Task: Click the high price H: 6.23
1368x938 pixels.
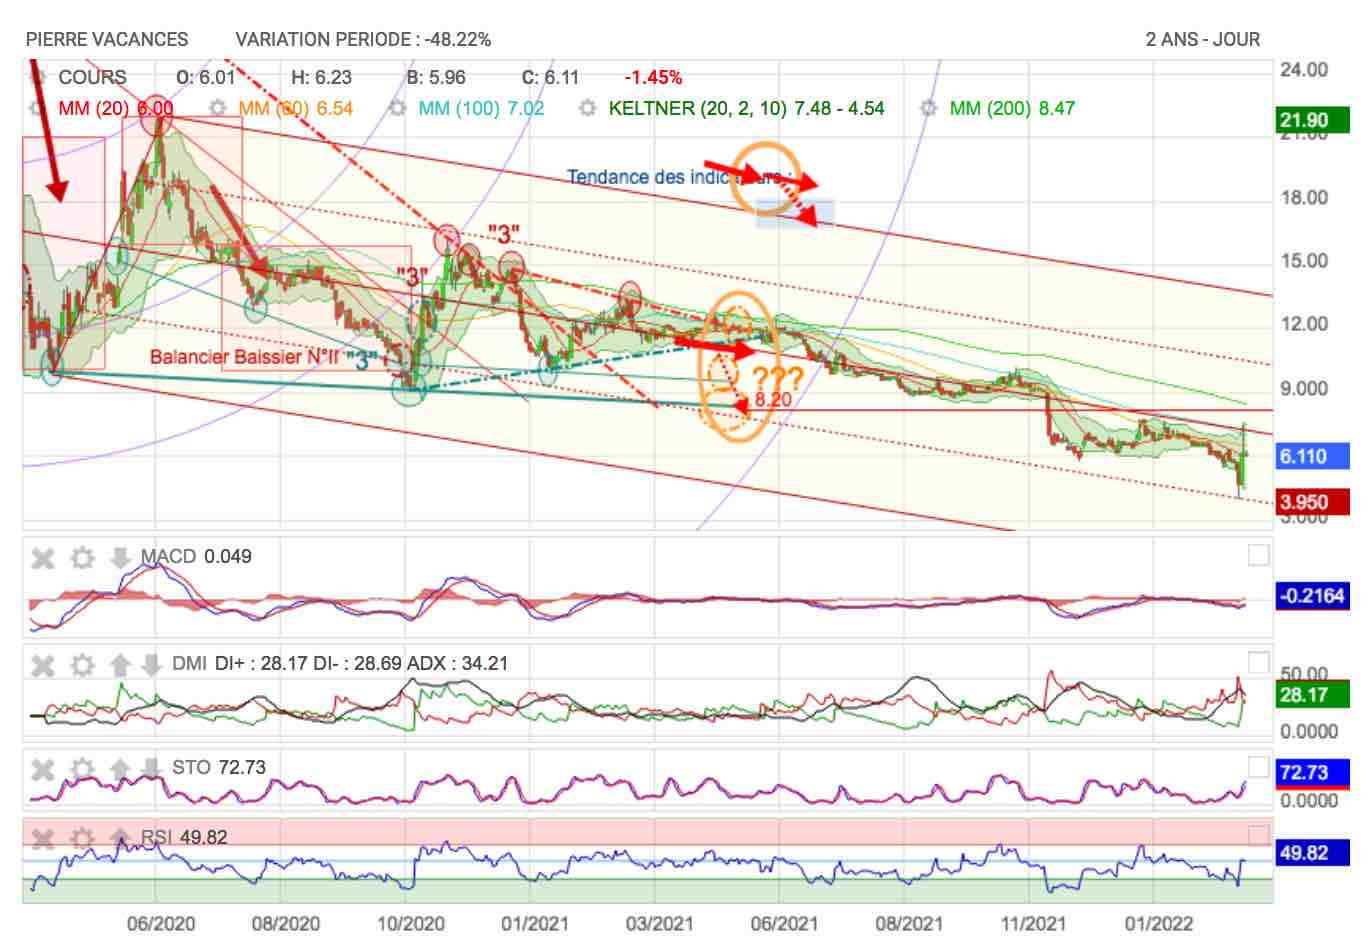Action: [x=321, y=77]
